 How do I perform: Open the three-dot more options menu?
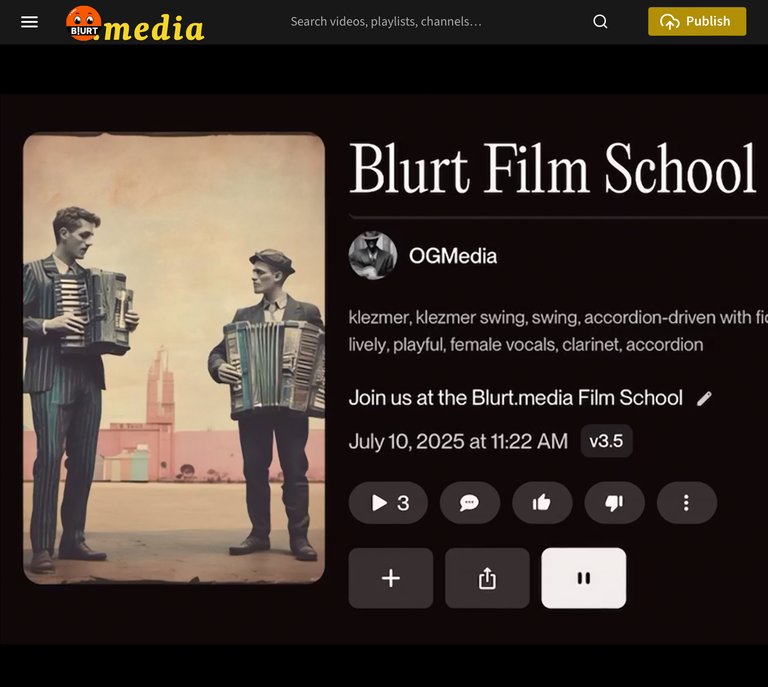click(687, 503)
